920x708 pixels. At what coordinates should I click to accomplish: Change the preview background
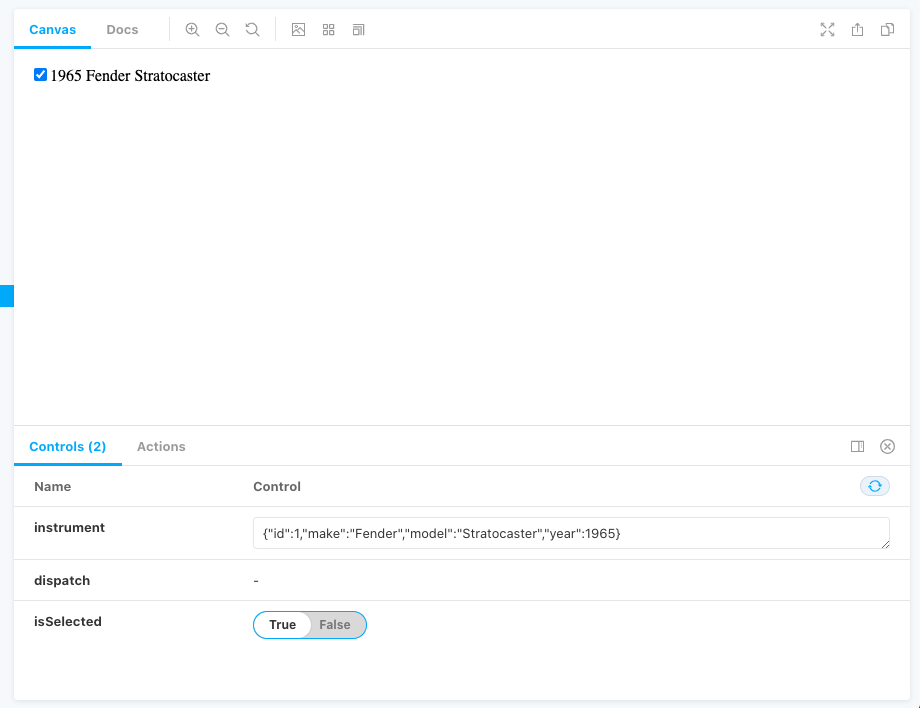tap(298, 29)
